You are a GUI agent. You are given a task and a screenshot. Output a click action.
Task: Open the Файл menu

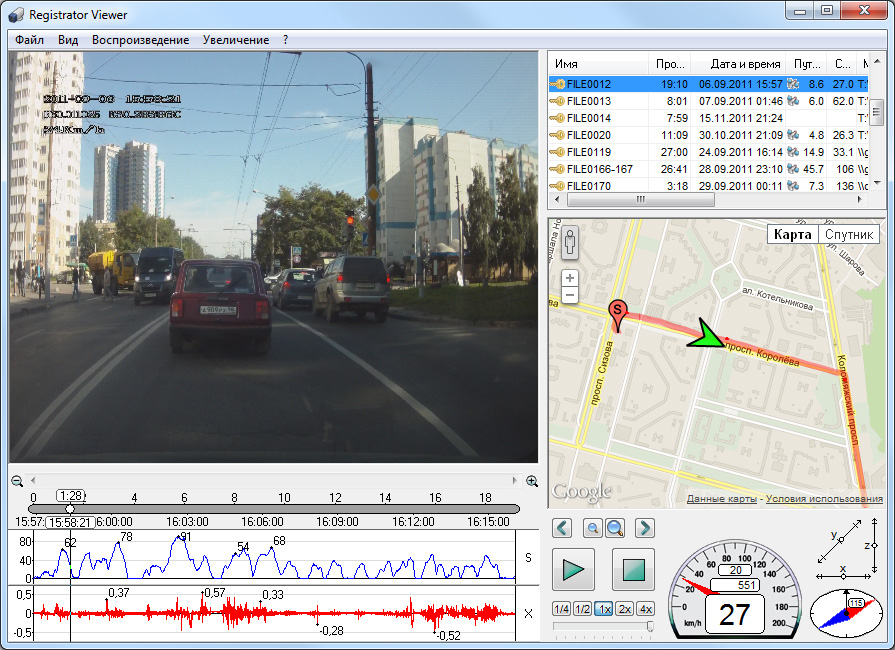click(29, 40)
